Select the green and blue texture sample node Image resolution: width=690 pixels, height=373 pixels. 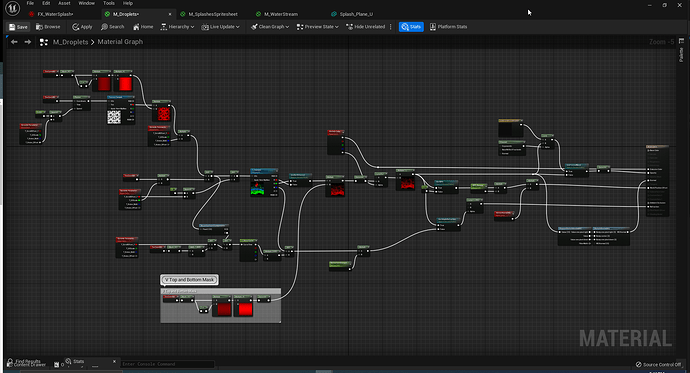click(264, 182)
